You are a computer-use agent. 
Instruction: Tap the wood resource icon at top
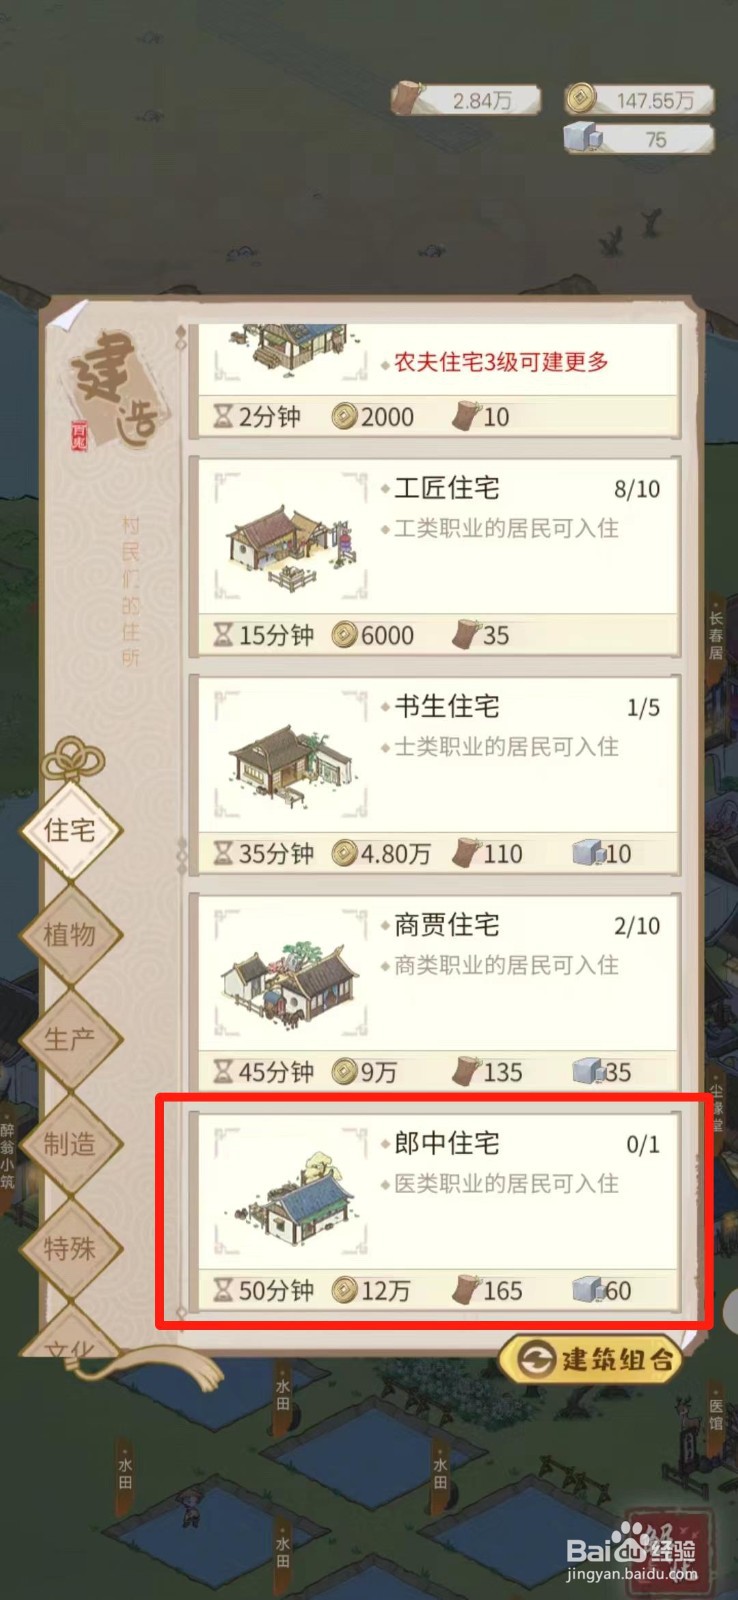click(409, 98)
